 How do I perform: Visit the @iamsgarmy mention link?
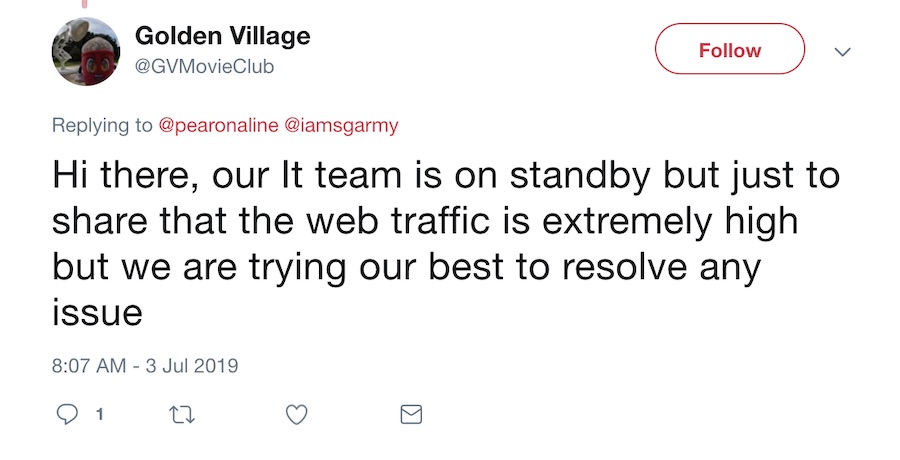[342, 126]
